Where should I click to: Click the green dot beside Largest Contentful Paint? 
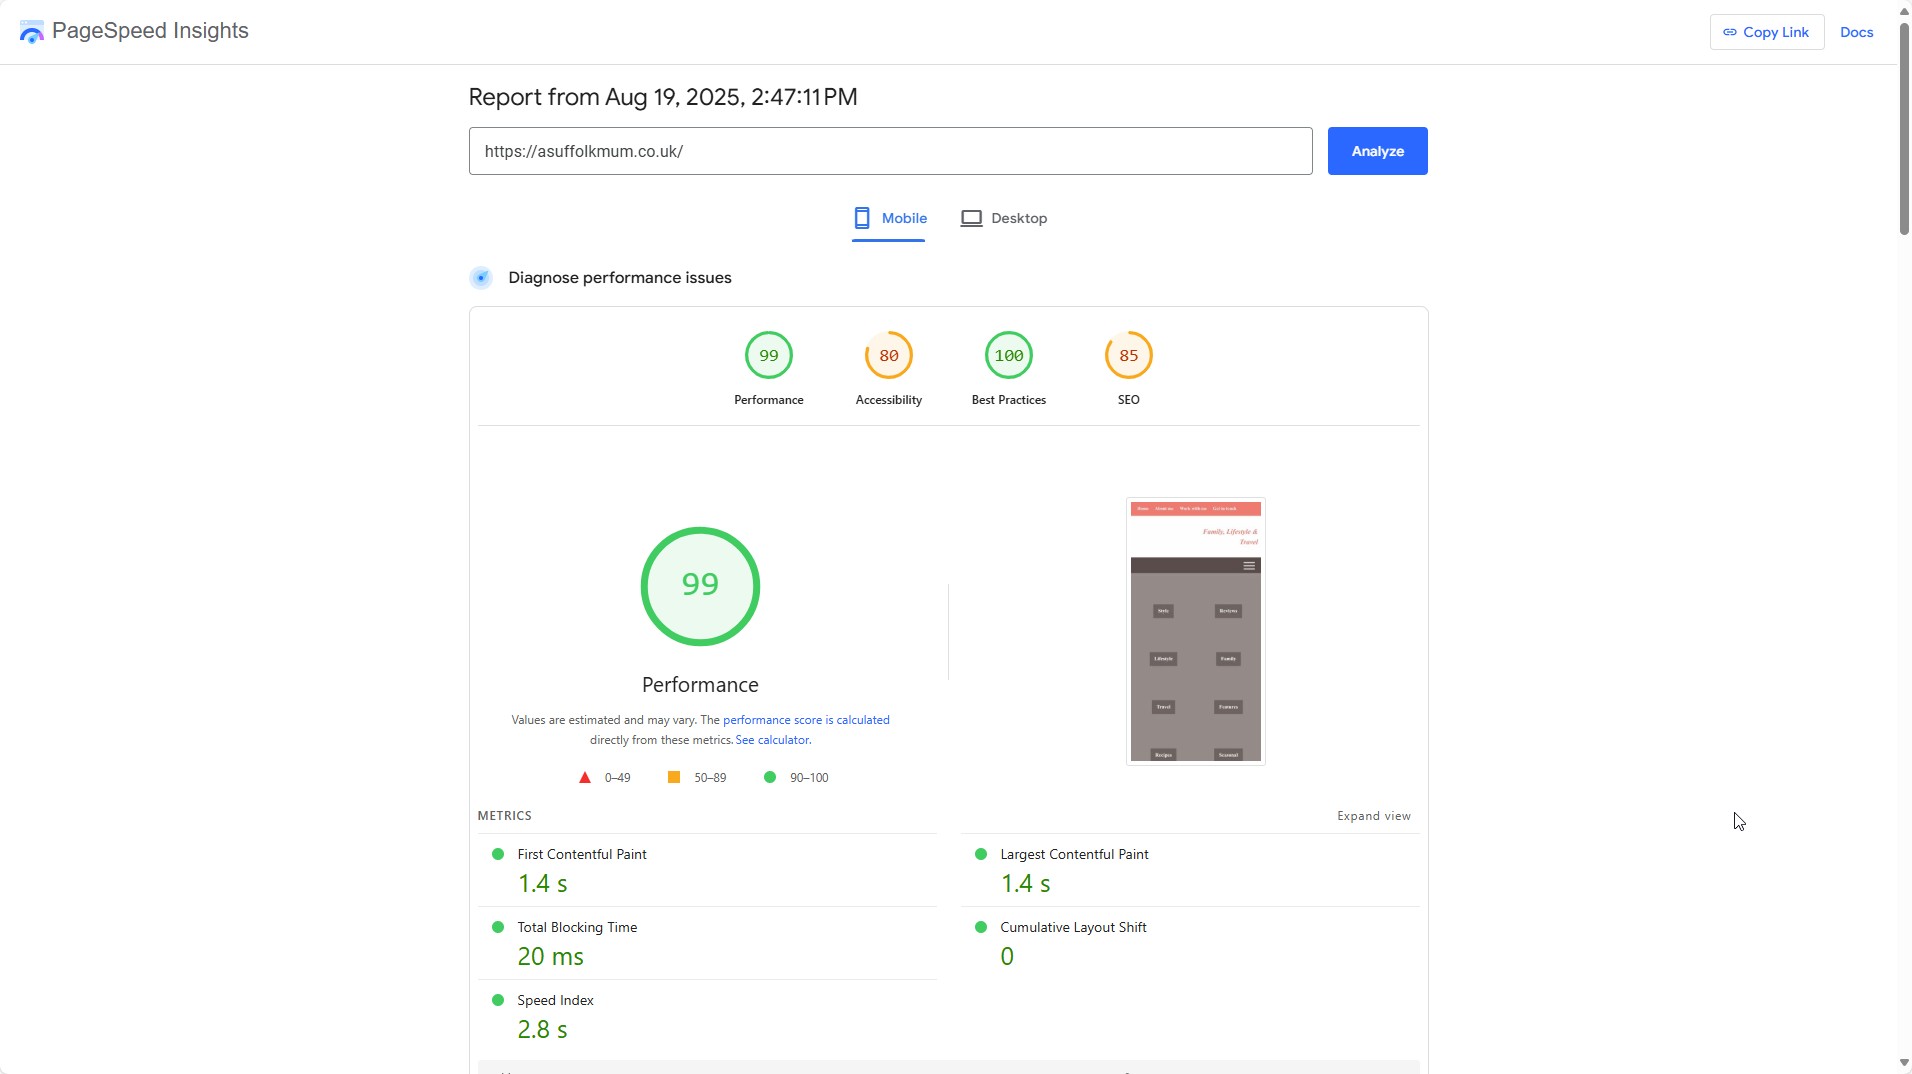click(981, 854)
